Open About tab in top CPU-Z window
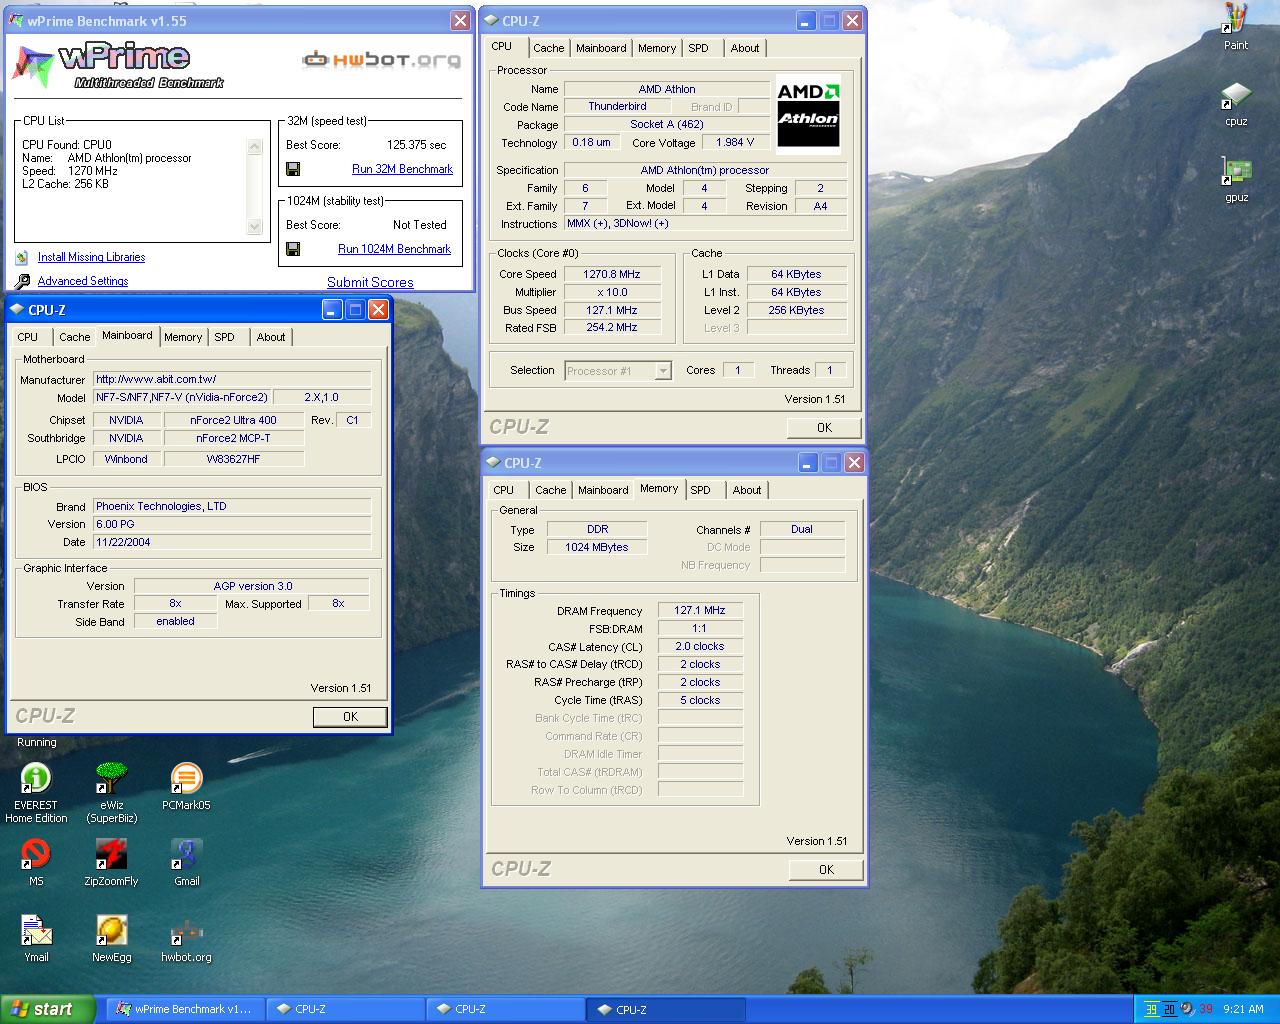 [x=745, y=48]
